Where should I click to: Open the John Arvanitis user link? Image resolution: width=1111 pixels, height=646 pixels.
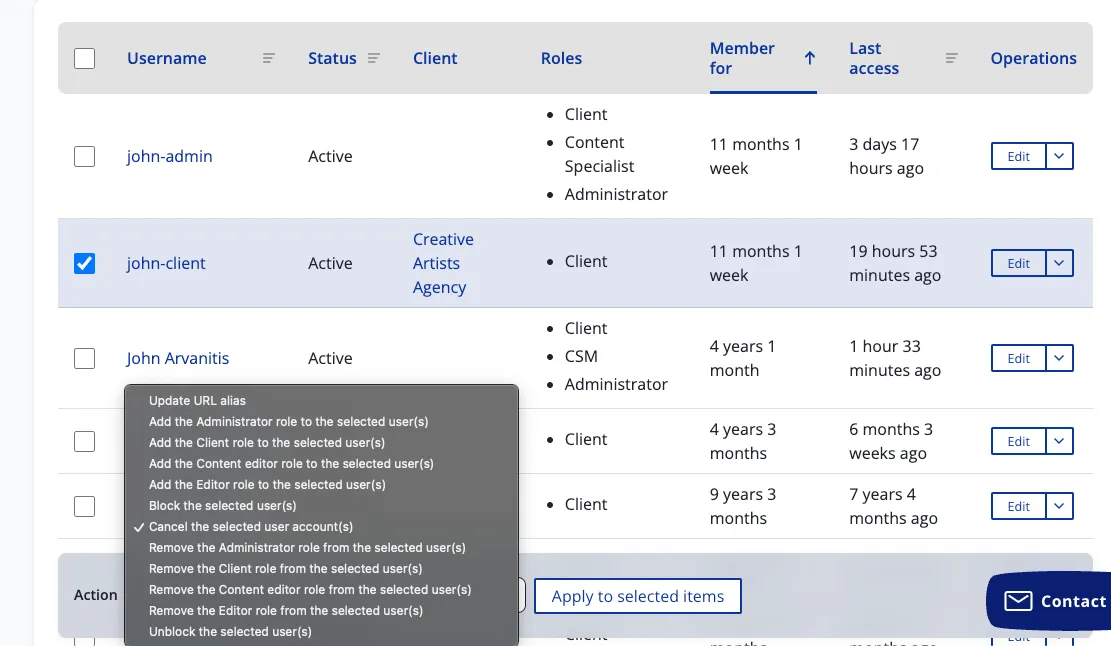[178, 358]
